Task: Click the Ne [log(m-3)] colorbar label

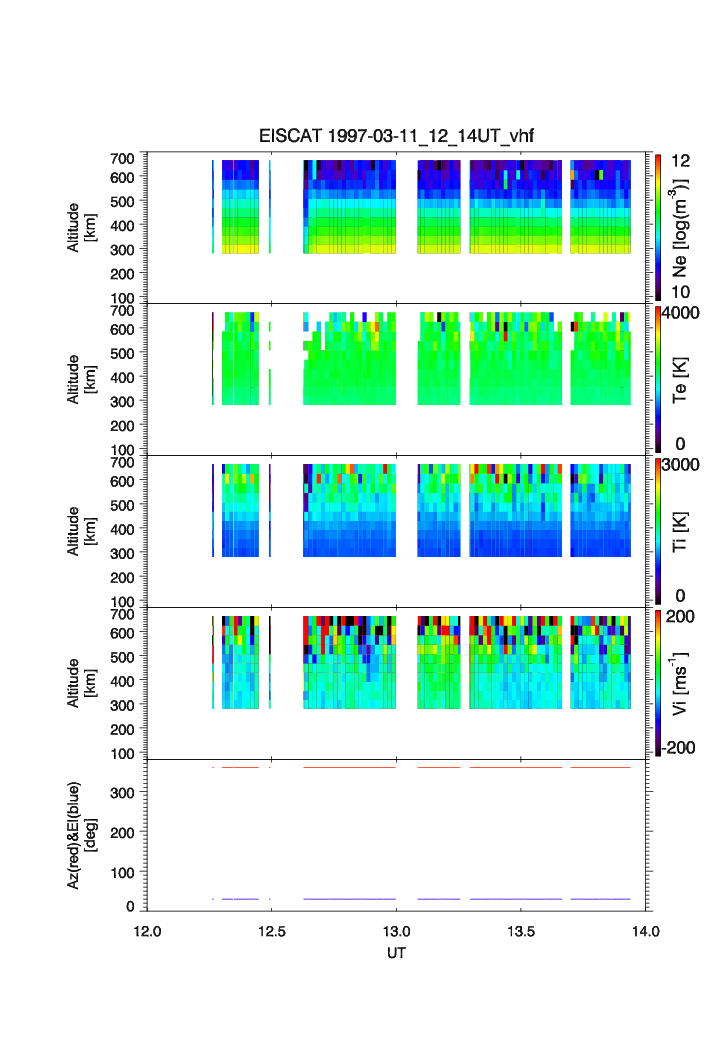Action: tap(680, 228)
